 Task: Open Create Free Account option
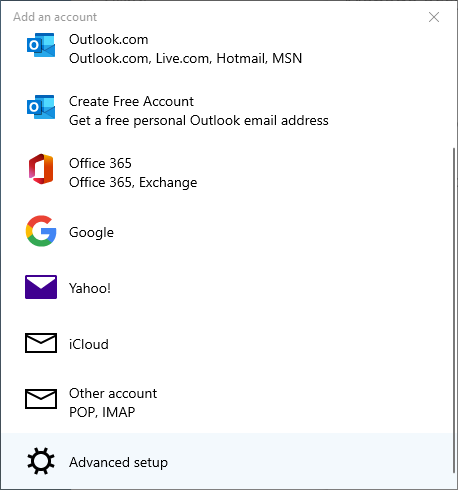(x=131, y=101)
